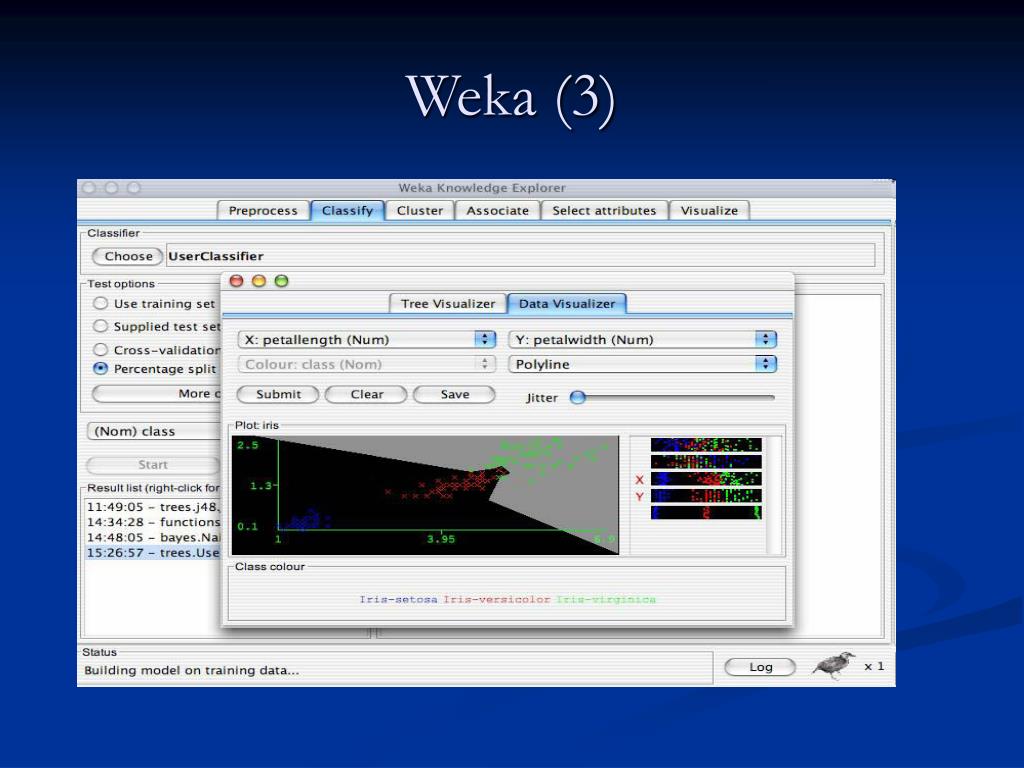Click the UserClassifier name field
The image size is (1024, 768).
(520, 256)
